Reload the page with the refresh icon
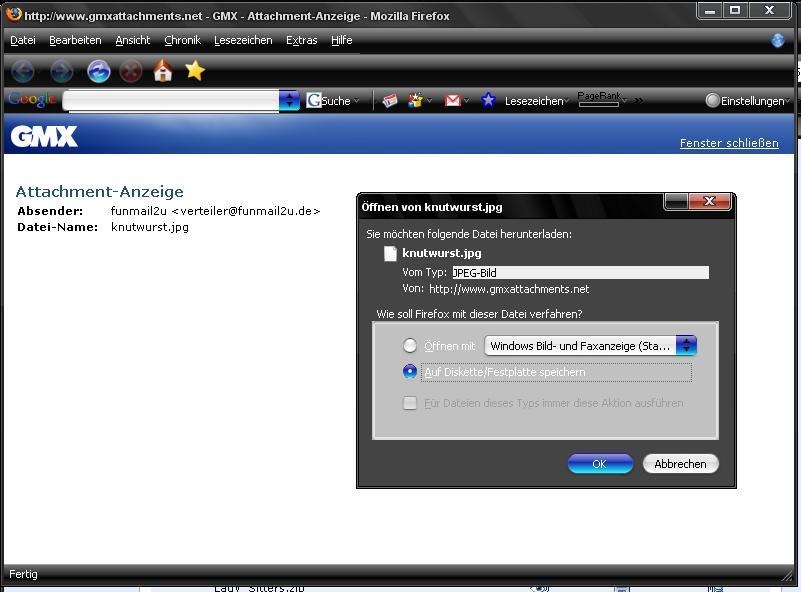The image size is (801, 592). coord(98,71)
